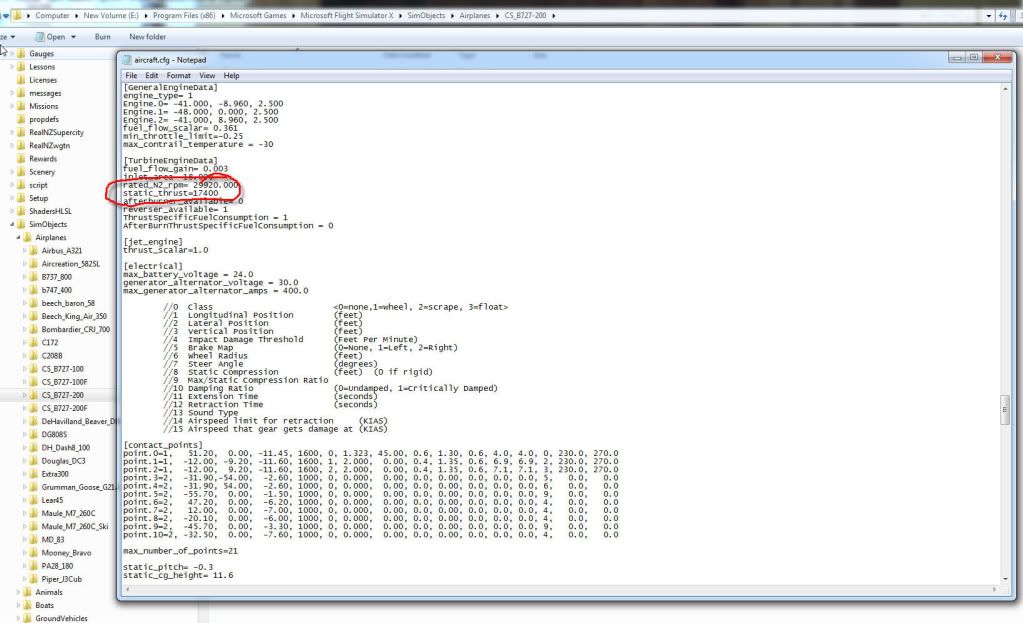1023x623 pixels.
Task: Click the Airbus_A321 folder icon
Action: [x=34, y=250]
